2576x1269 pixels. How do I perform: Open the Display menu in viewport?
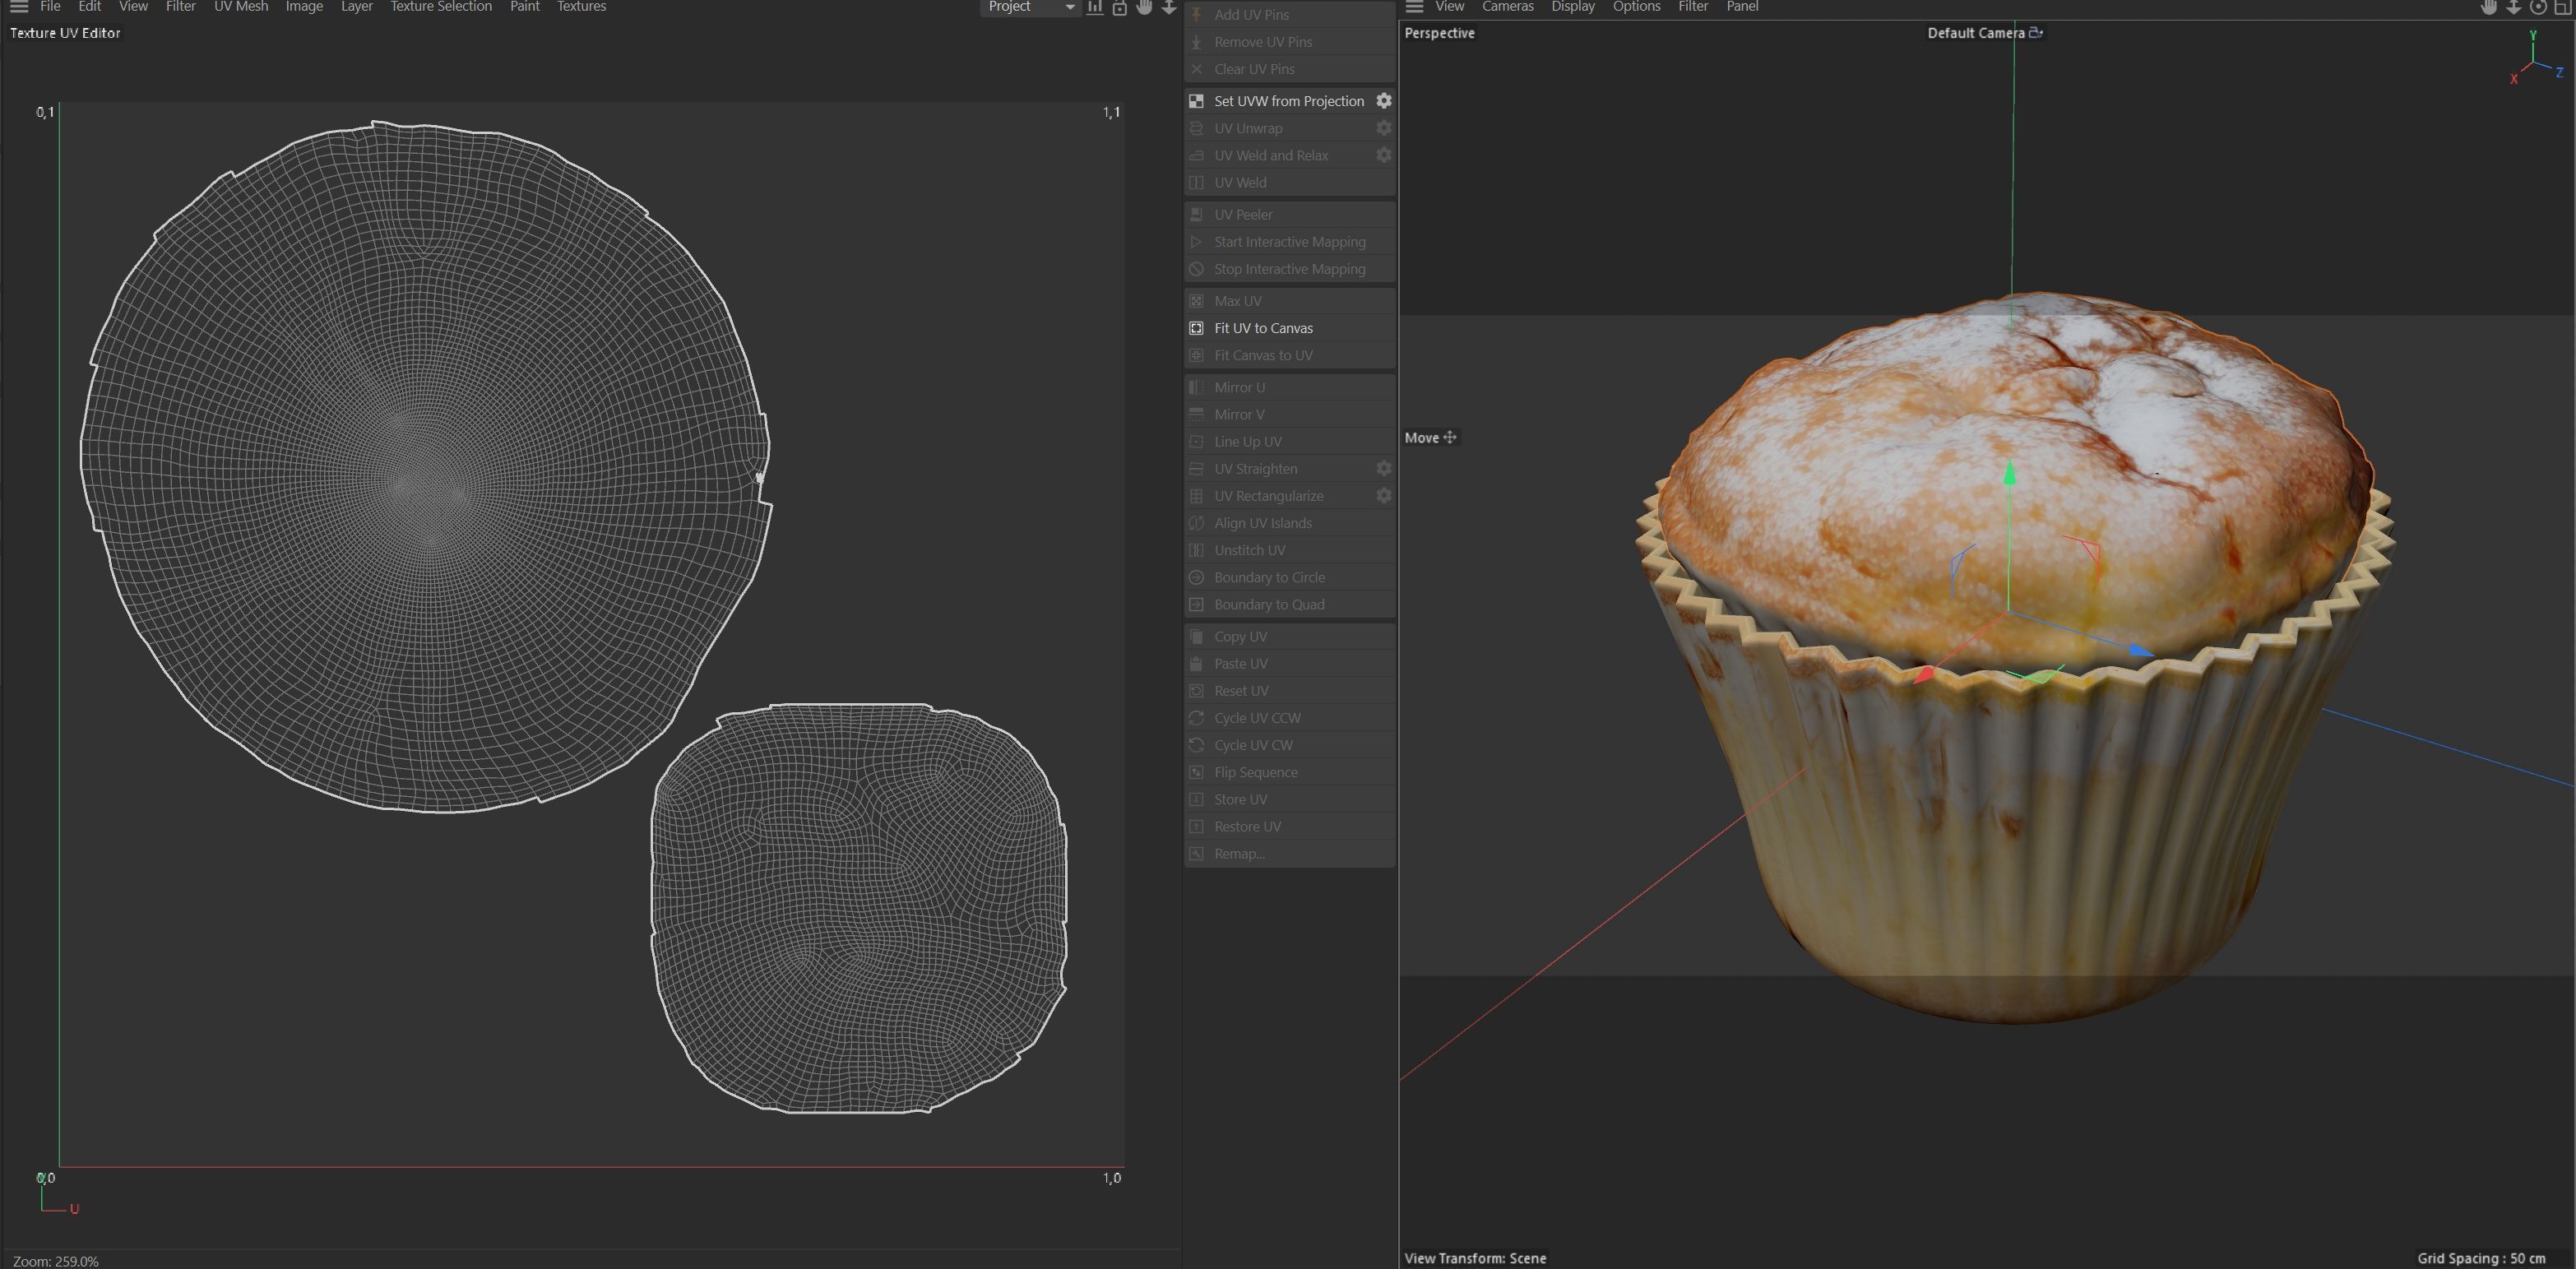click(x=1573, y=6)
